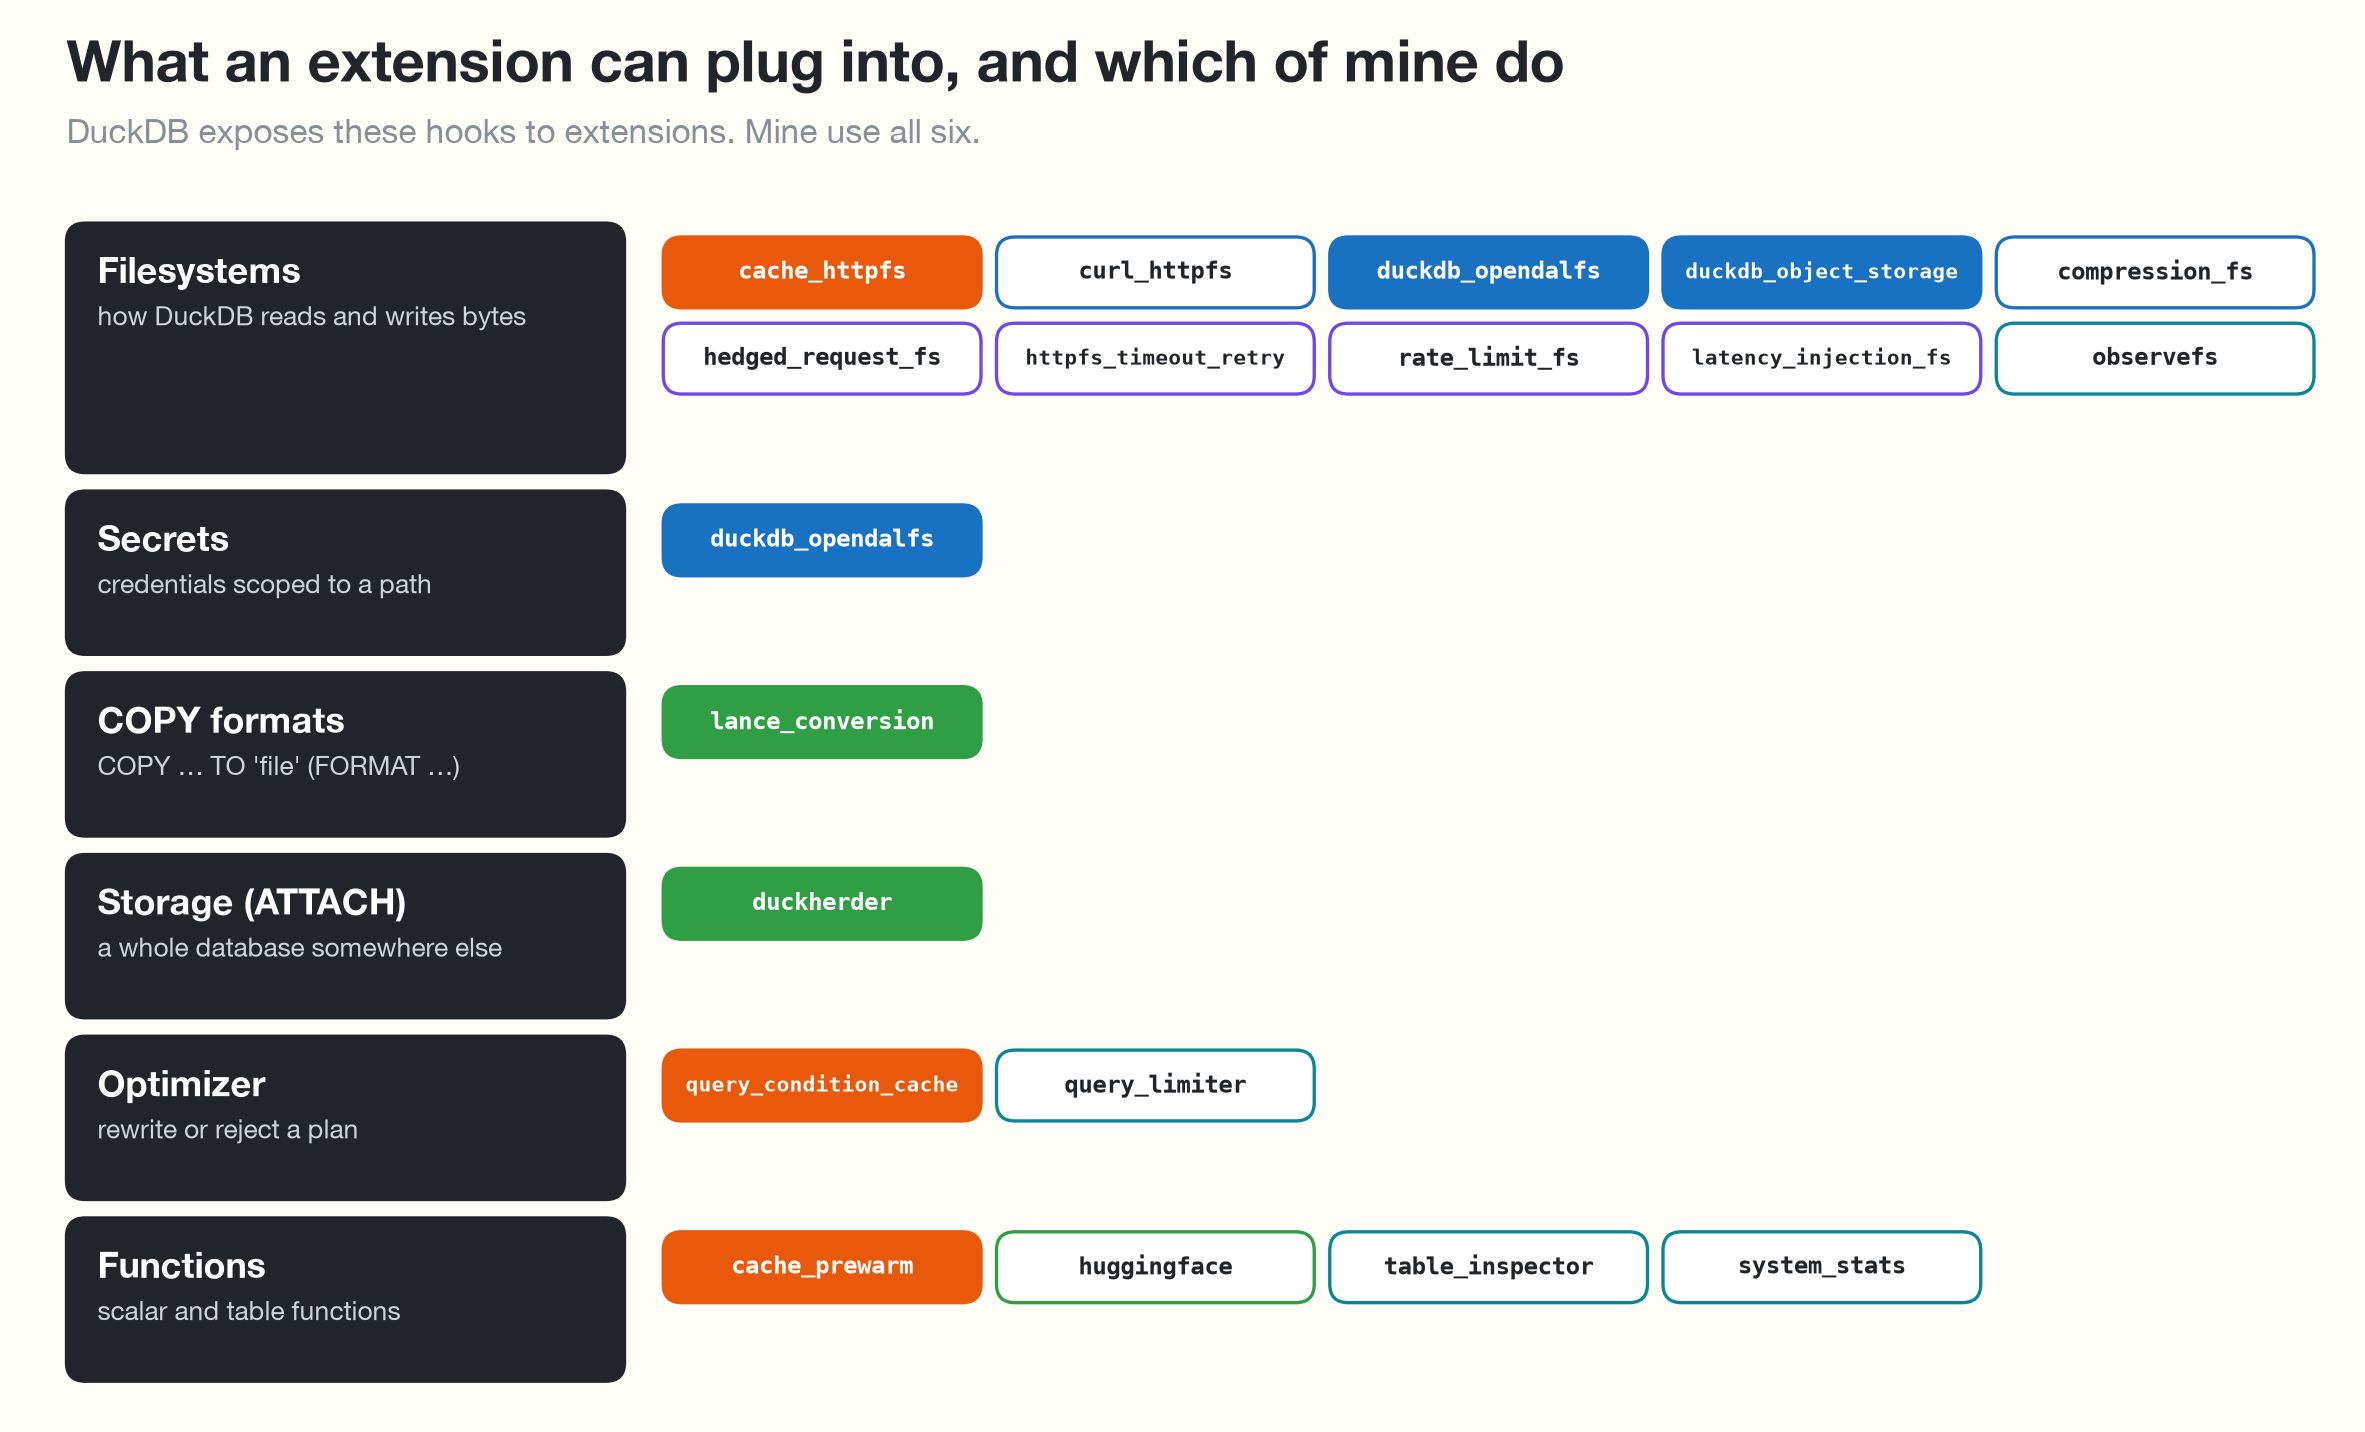Viewport: 2365px width, 1432px height.
Task: Select the compression_fs chip
Action: (2155, 272)
